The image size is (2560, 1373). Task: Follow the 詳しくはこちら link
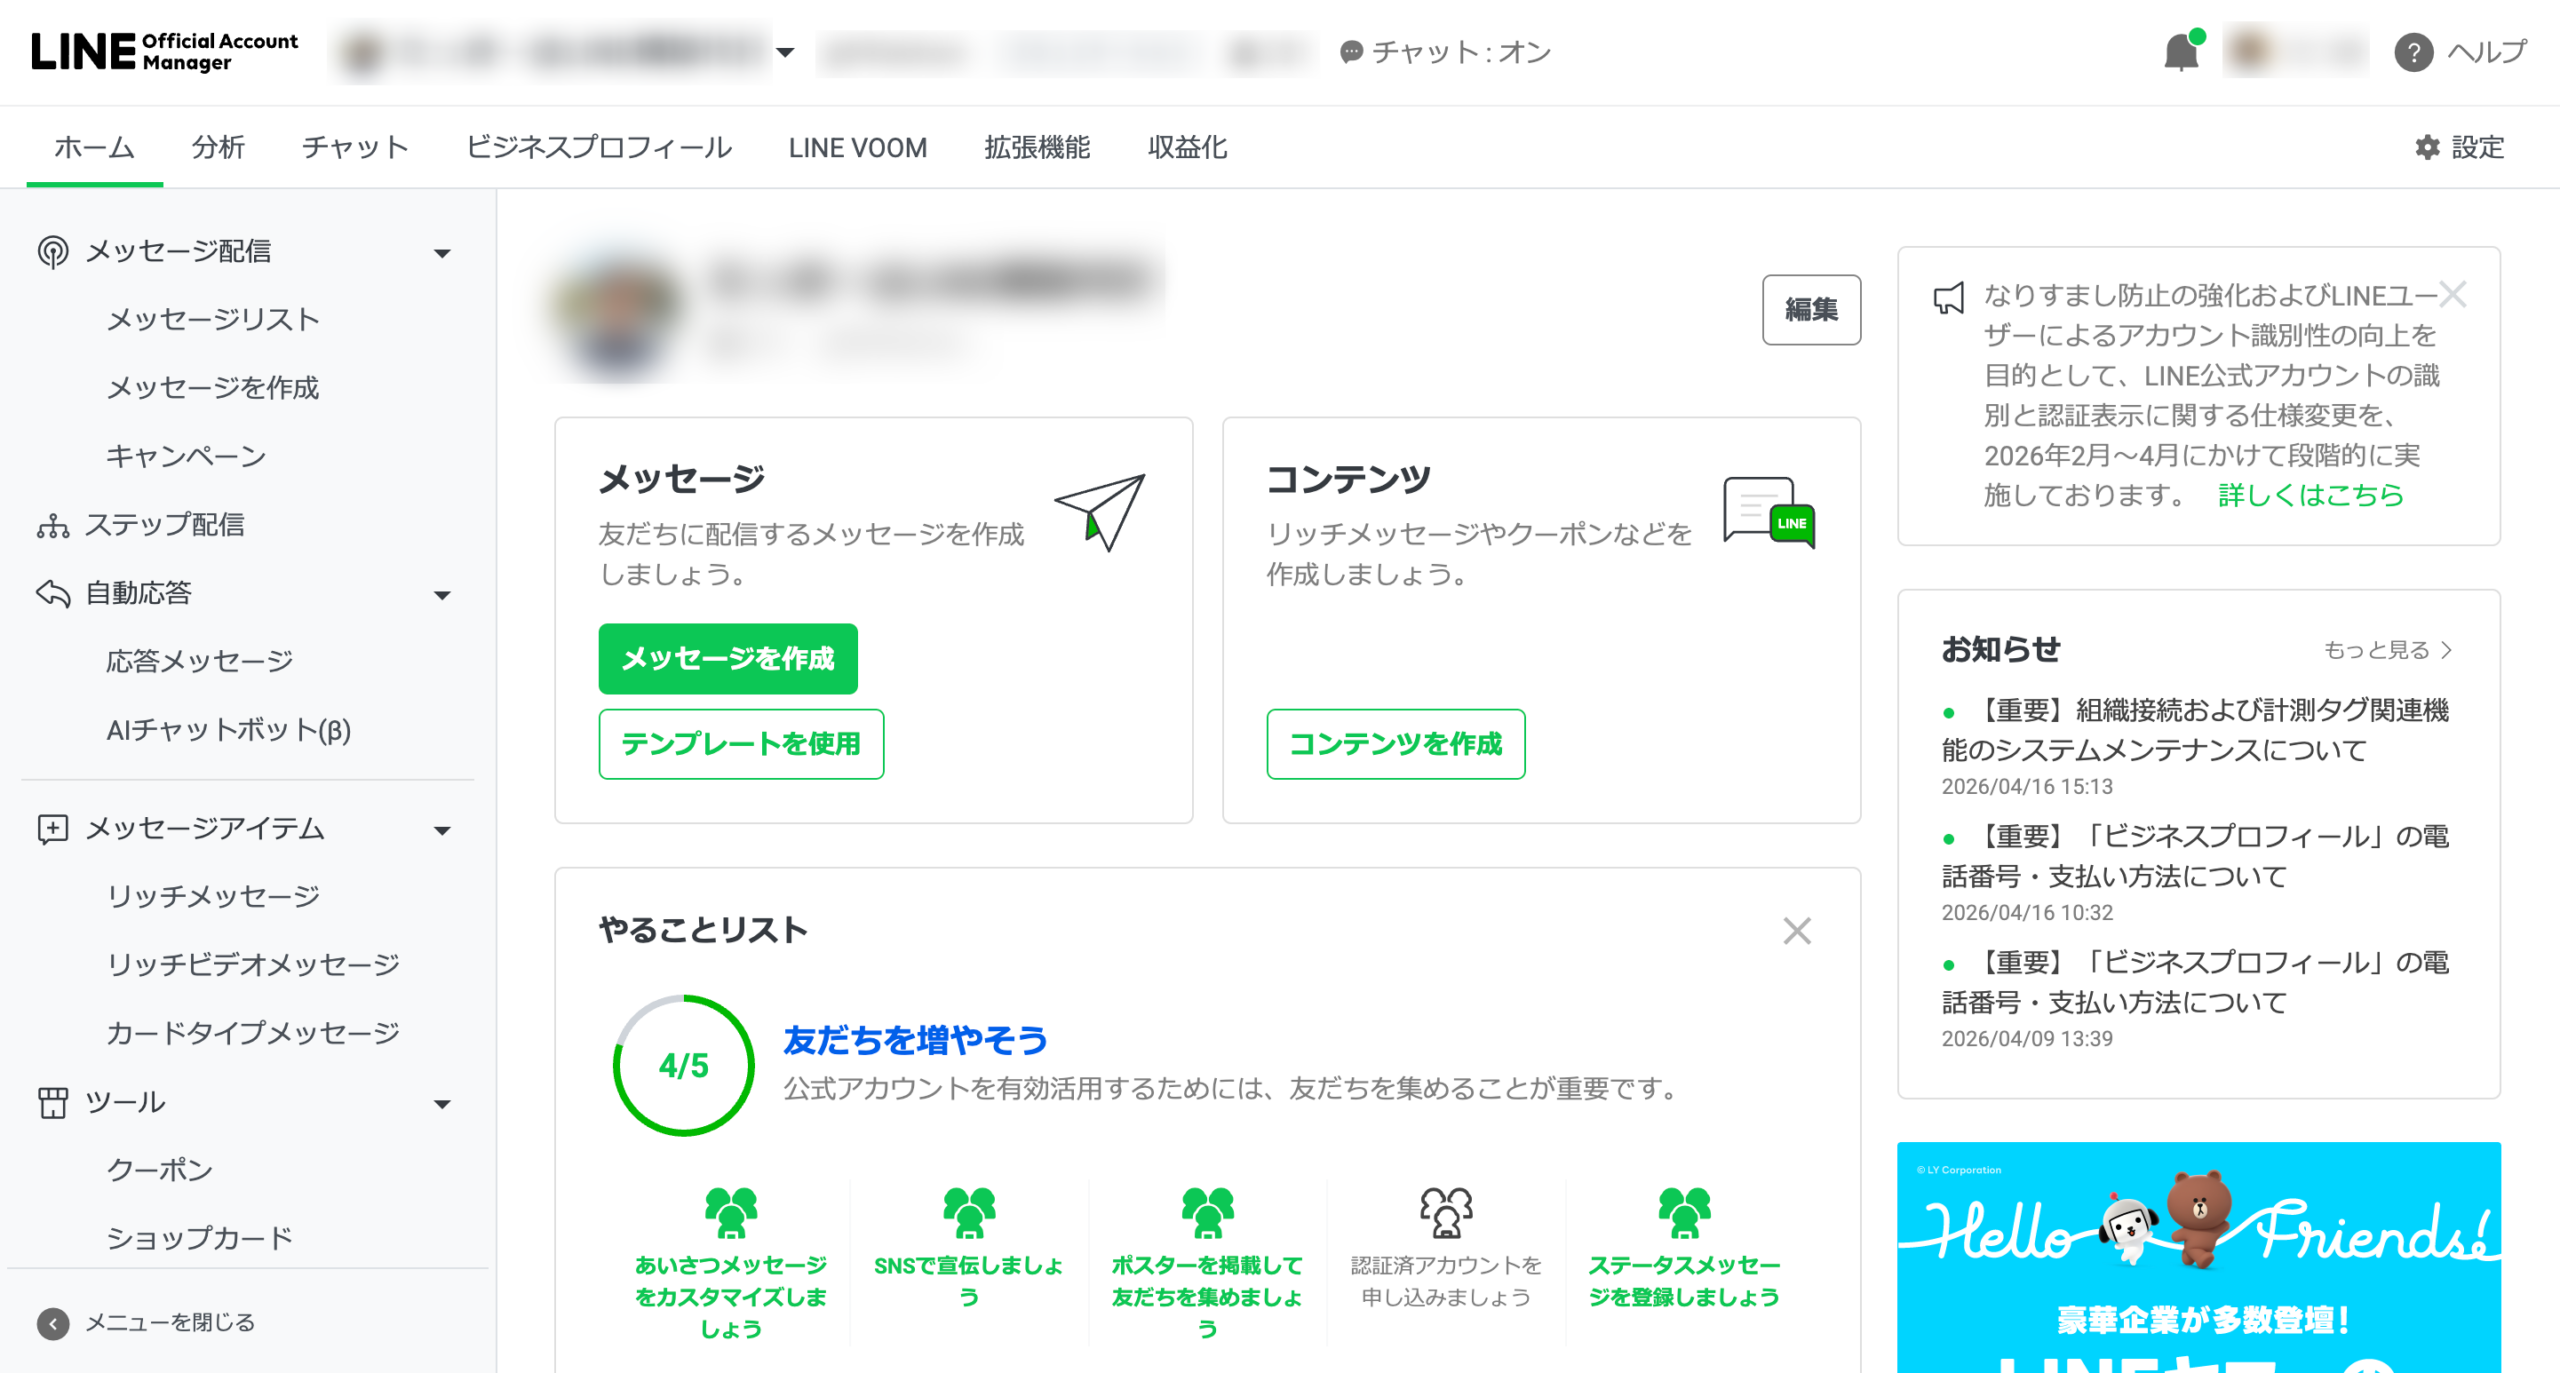click(x=2310, y=495)
